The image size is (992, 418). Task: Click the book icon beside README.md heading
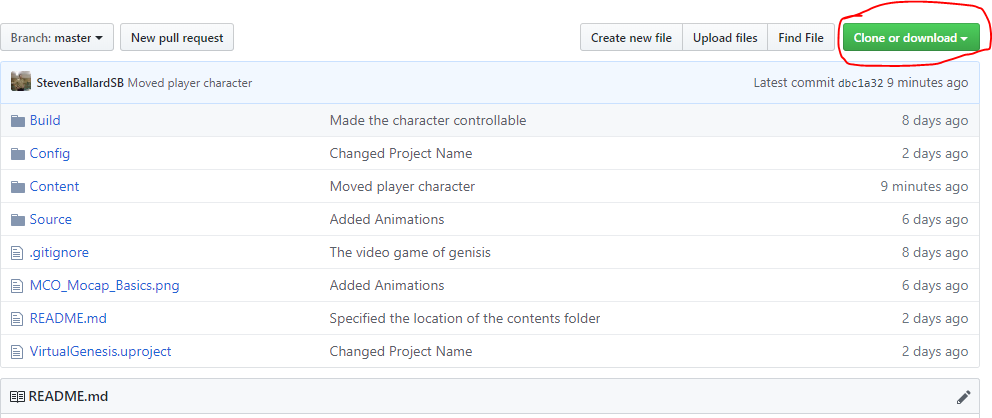click(x=18, y=397)
